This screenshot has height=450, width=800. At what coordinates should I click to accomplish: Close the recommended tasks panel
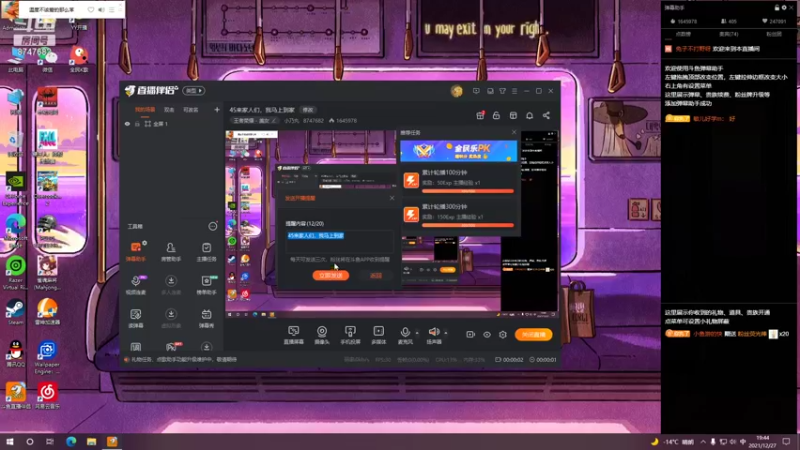click(514, 132)
